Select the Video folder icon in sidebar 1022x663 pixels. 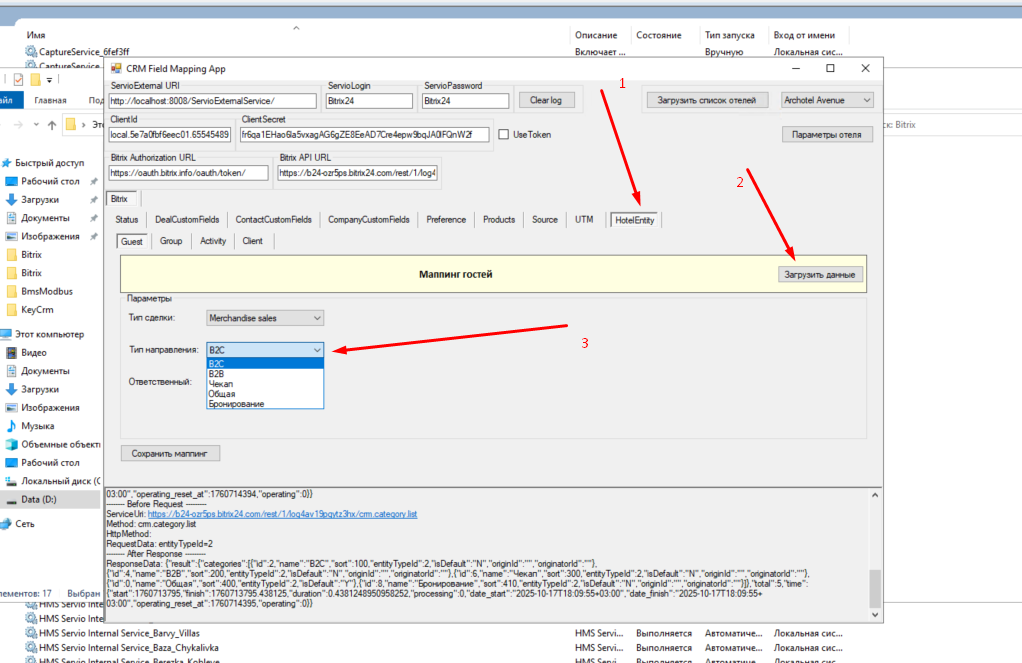tap(12, 353)
